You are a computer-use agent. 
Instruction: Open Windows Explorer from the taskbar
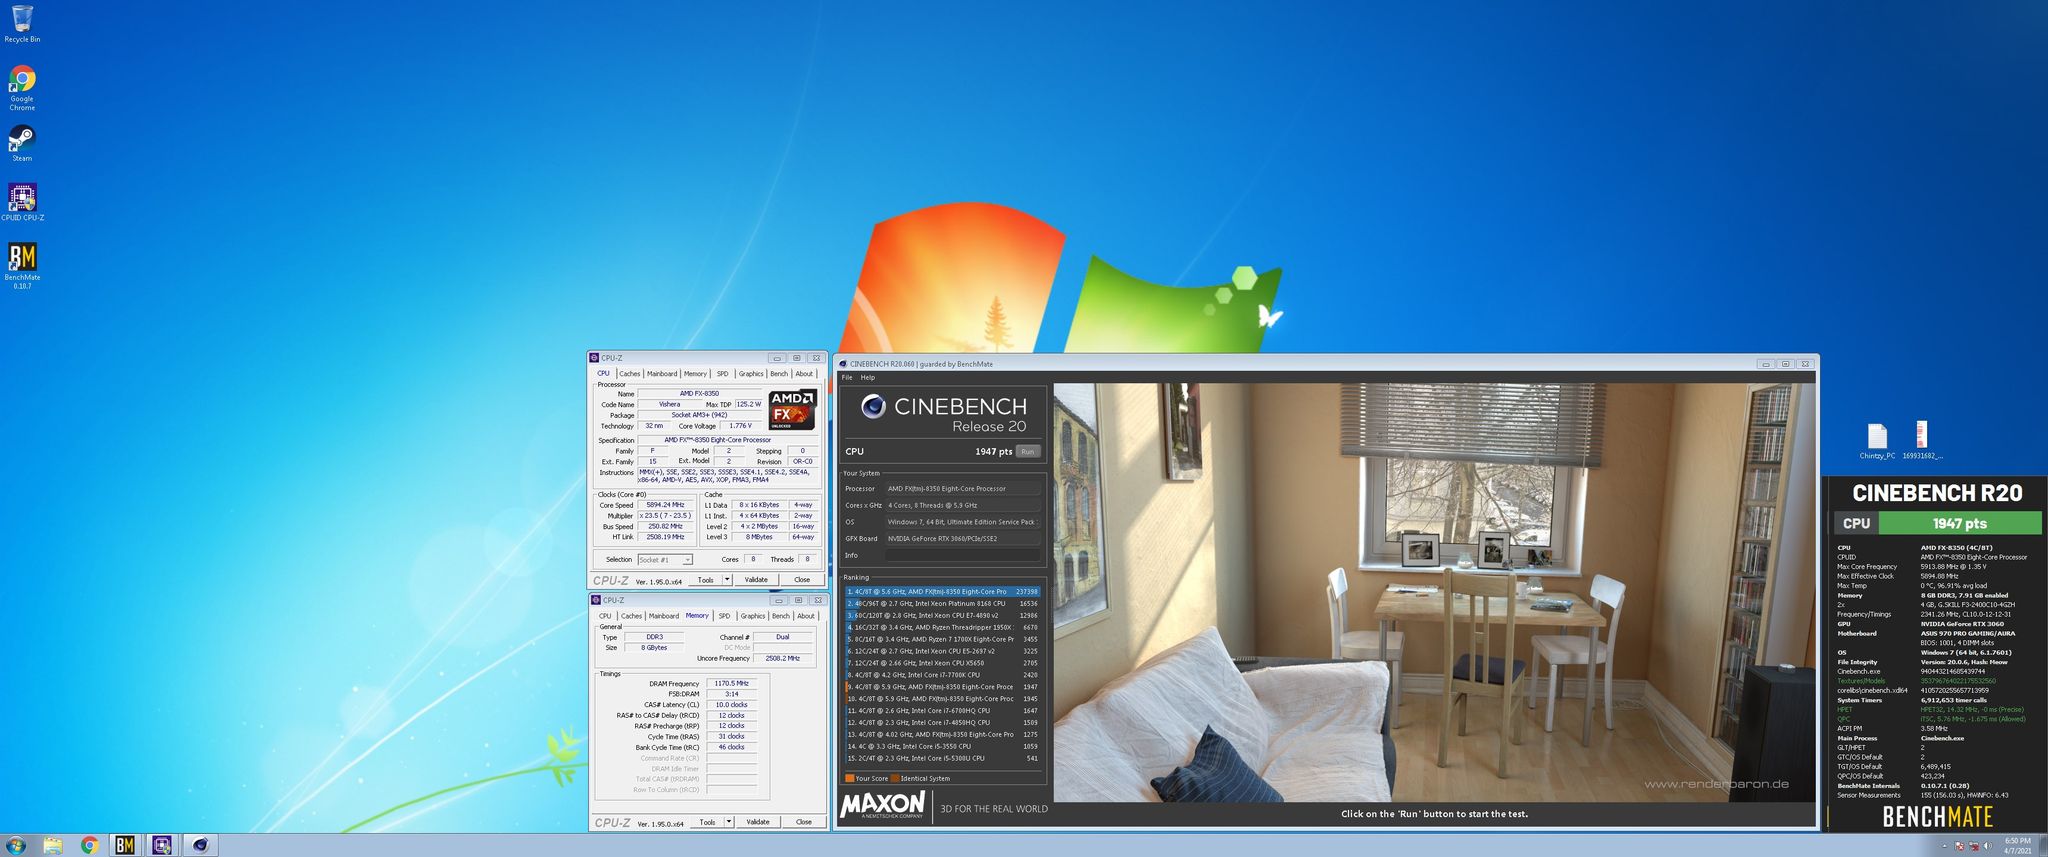click(53, 845)
